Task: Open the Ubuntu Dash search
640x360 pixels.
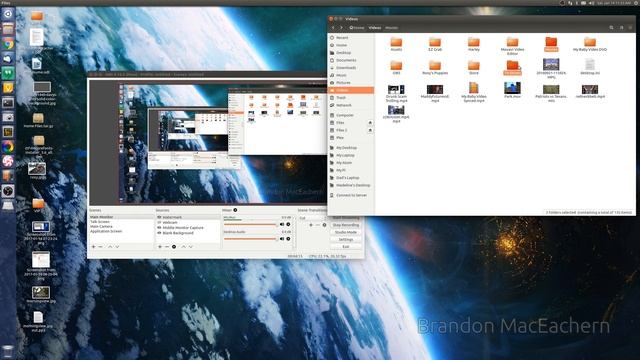Action: [x=8, y=14]
